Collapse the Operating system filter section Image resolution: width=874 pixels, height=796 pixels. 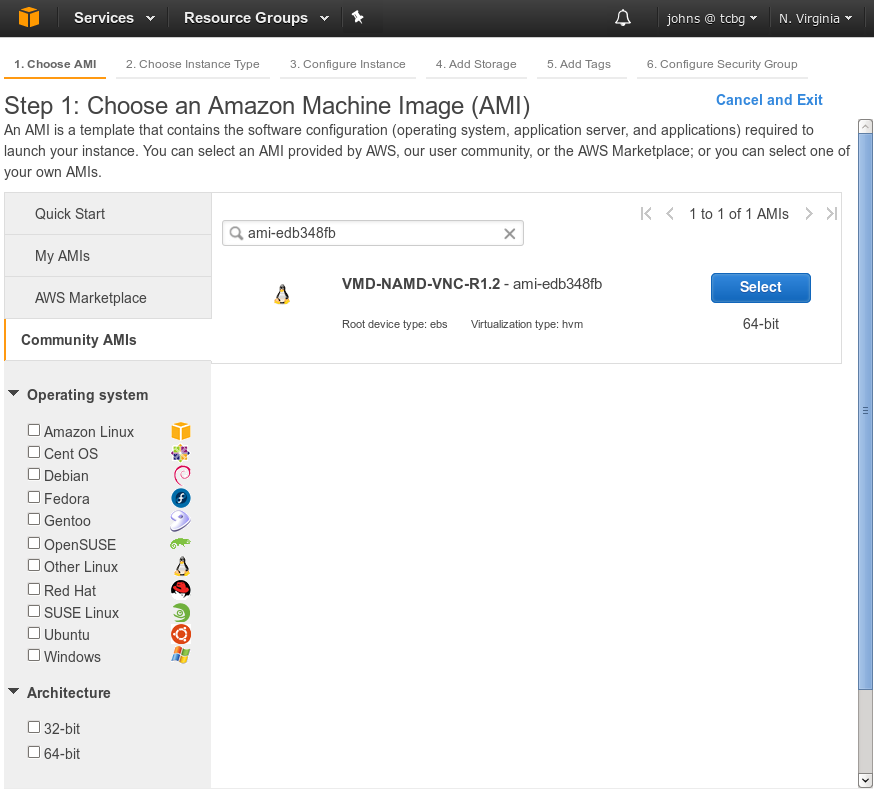click(14, 394)
